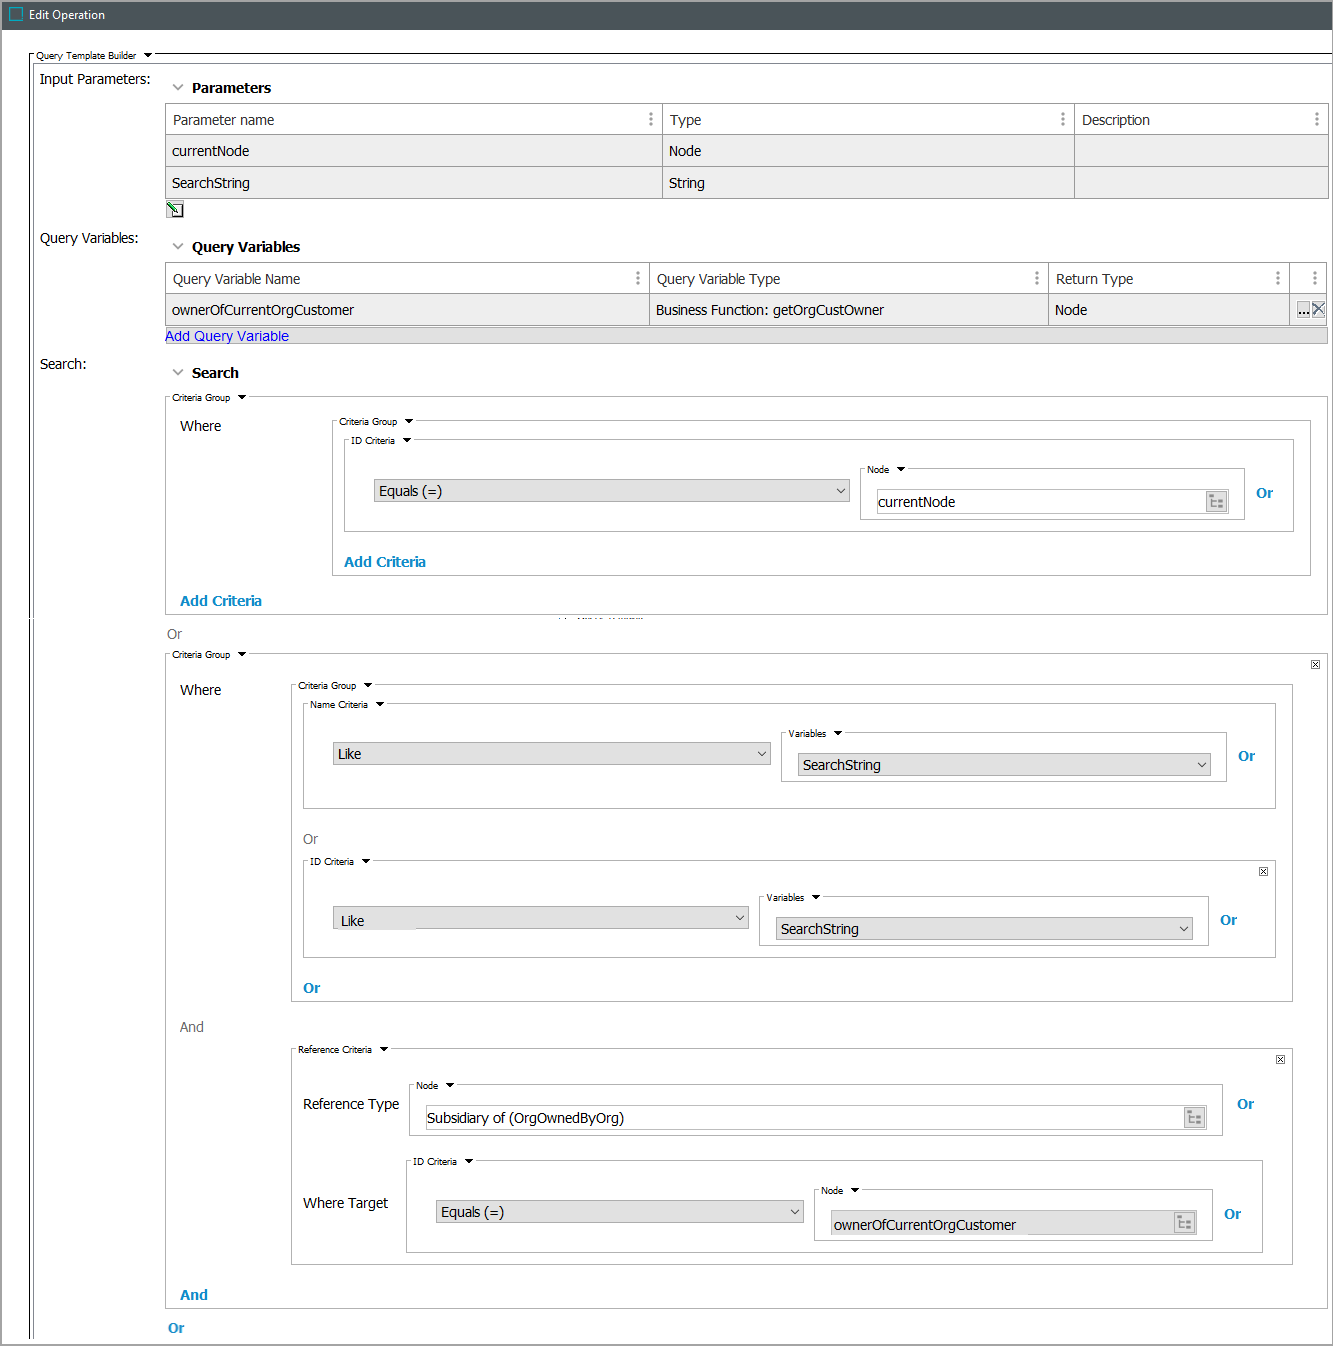Viewport: 1333px width, 1346px height.
Task: Open column menu for Return Type header
Action: pyautogui.click(x=1277, y=279)
